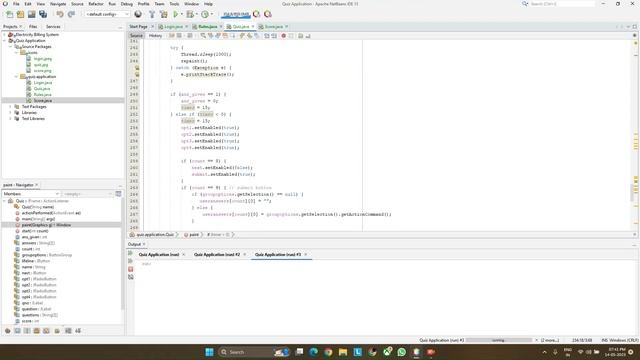Screen dimensions: 640x360
Task: Click the paint breadcrumb in editor footer
Action: [194, 235]
